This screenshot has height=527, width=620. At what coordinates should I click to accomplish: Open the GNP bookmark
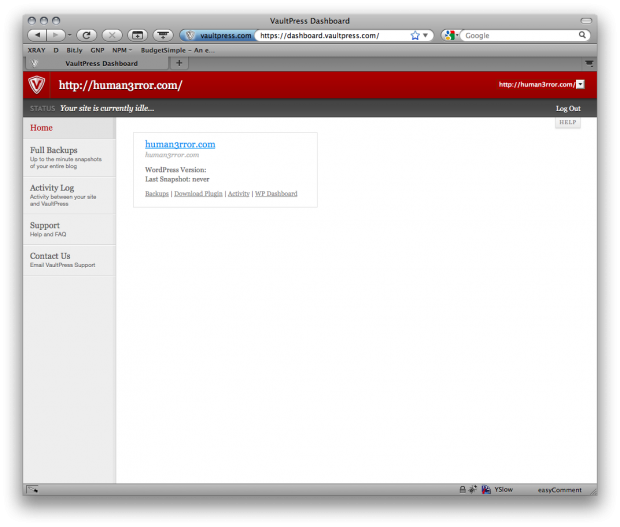click(x=97, y=50)
